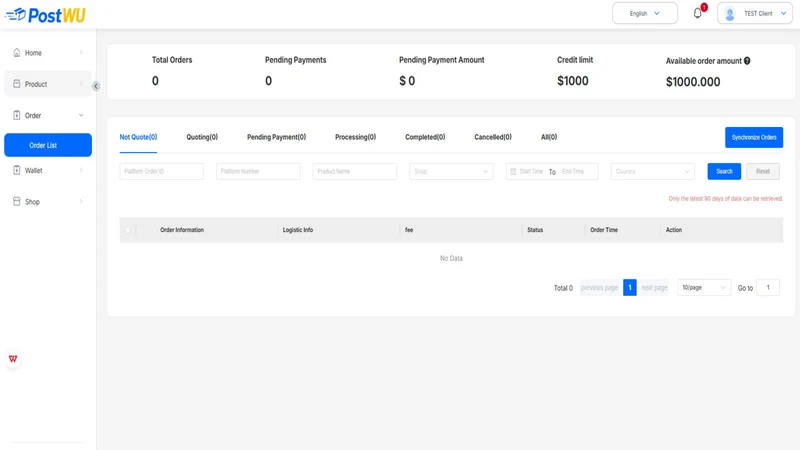
Task: Open notifications bell icon
Action: (697, 13)
